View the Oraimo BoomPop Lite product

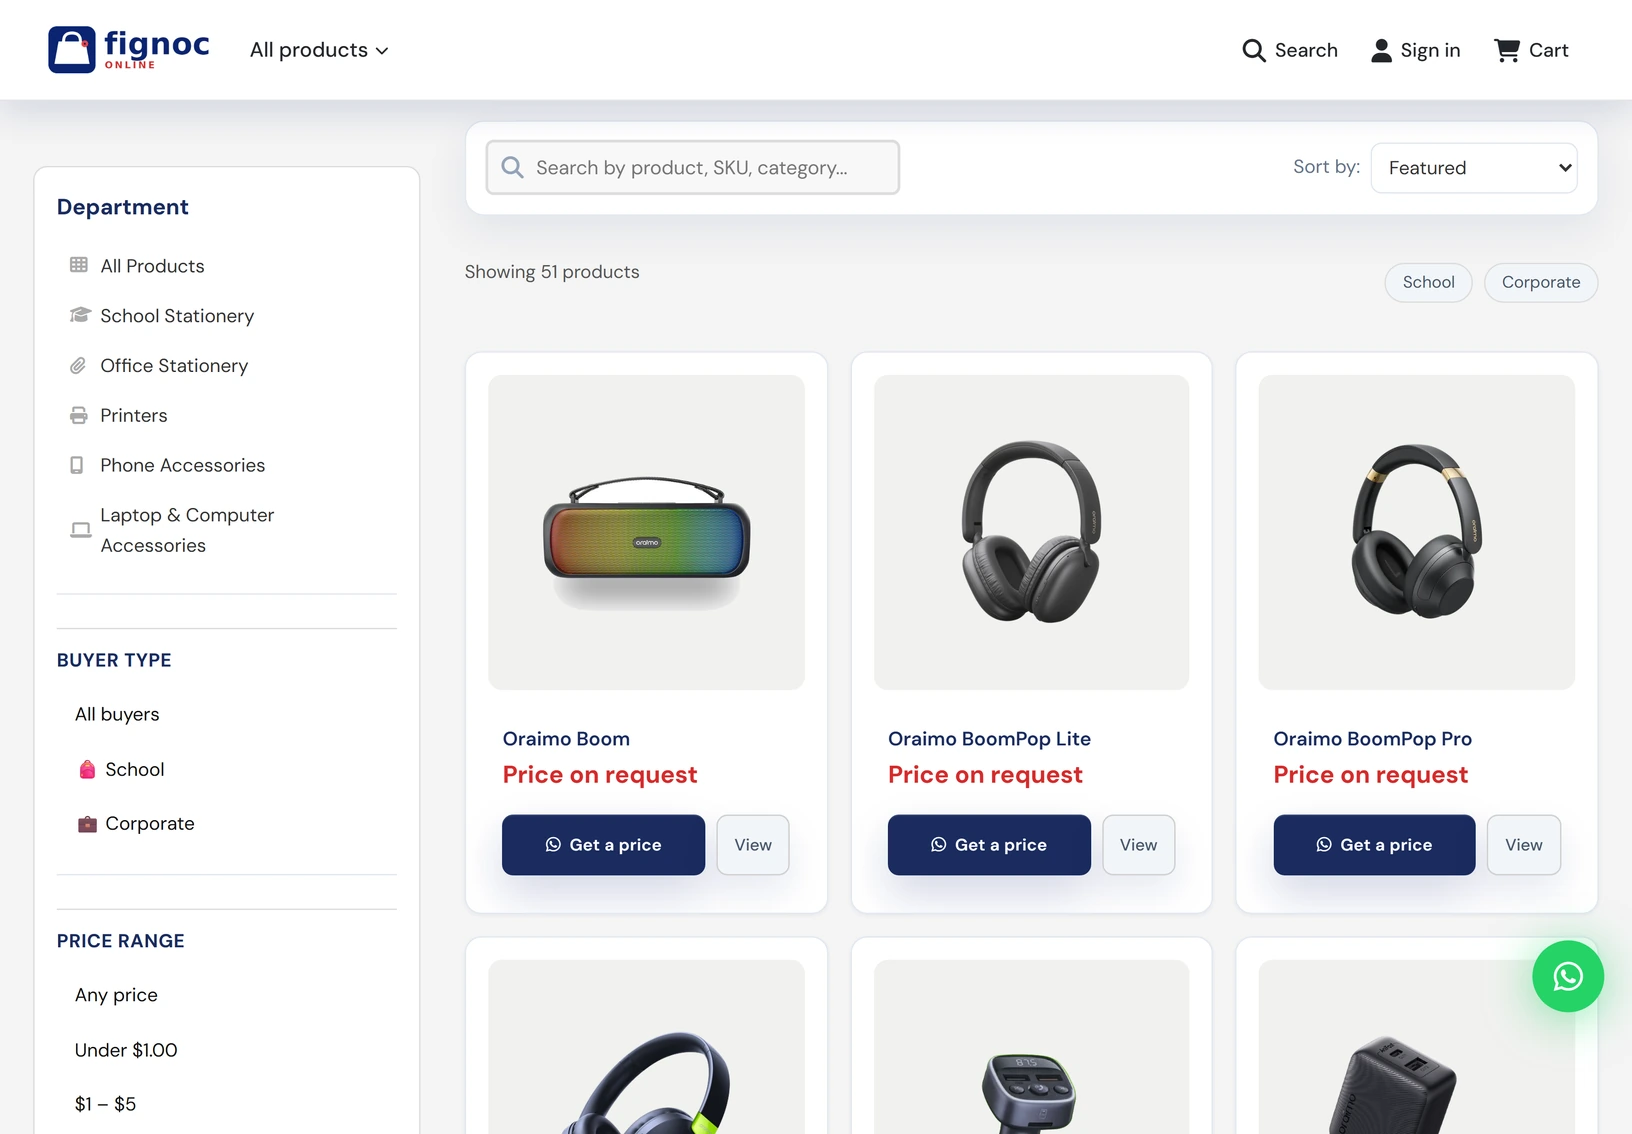pos(1138,845)
